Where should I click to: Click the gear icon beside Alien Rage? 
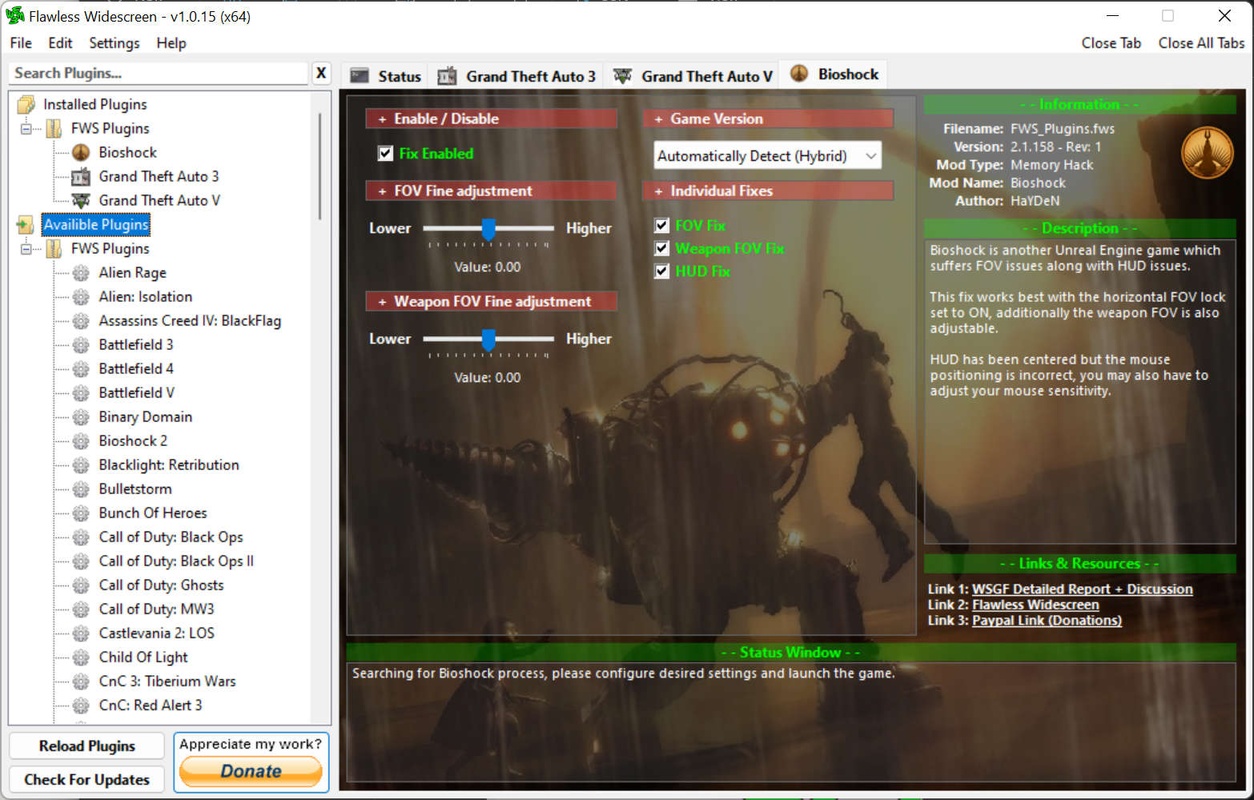81,272
